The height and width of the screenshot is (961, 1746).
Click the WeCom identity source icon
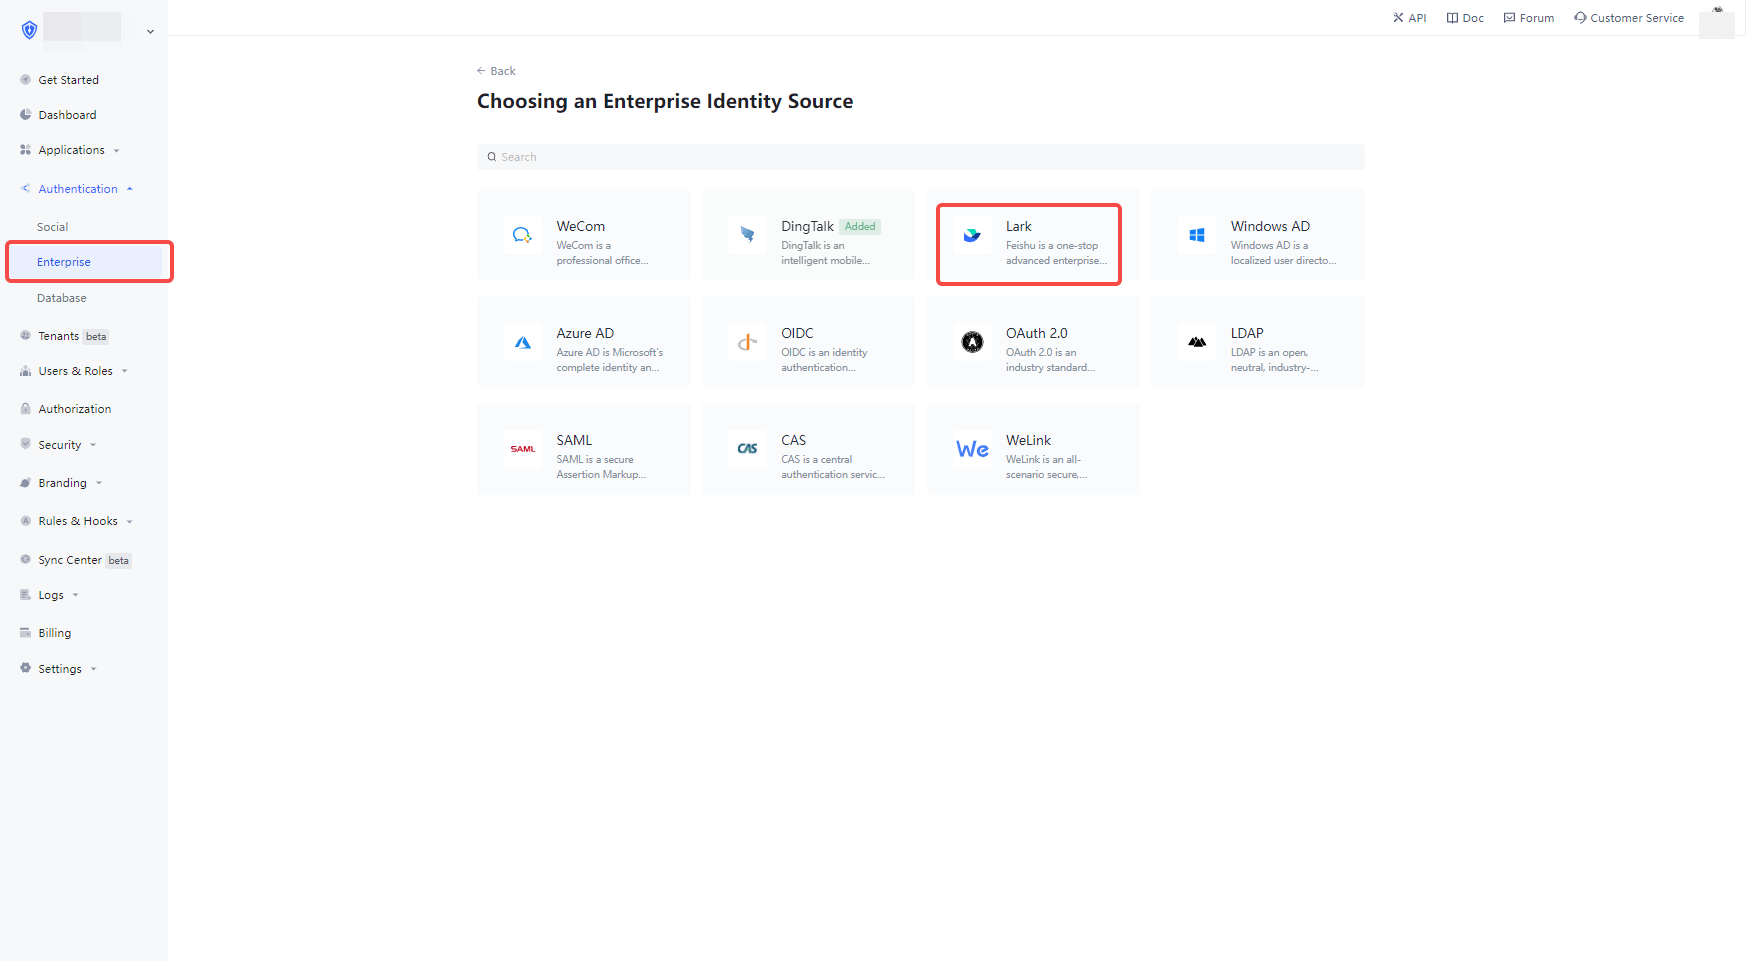[x=522, y=235]
